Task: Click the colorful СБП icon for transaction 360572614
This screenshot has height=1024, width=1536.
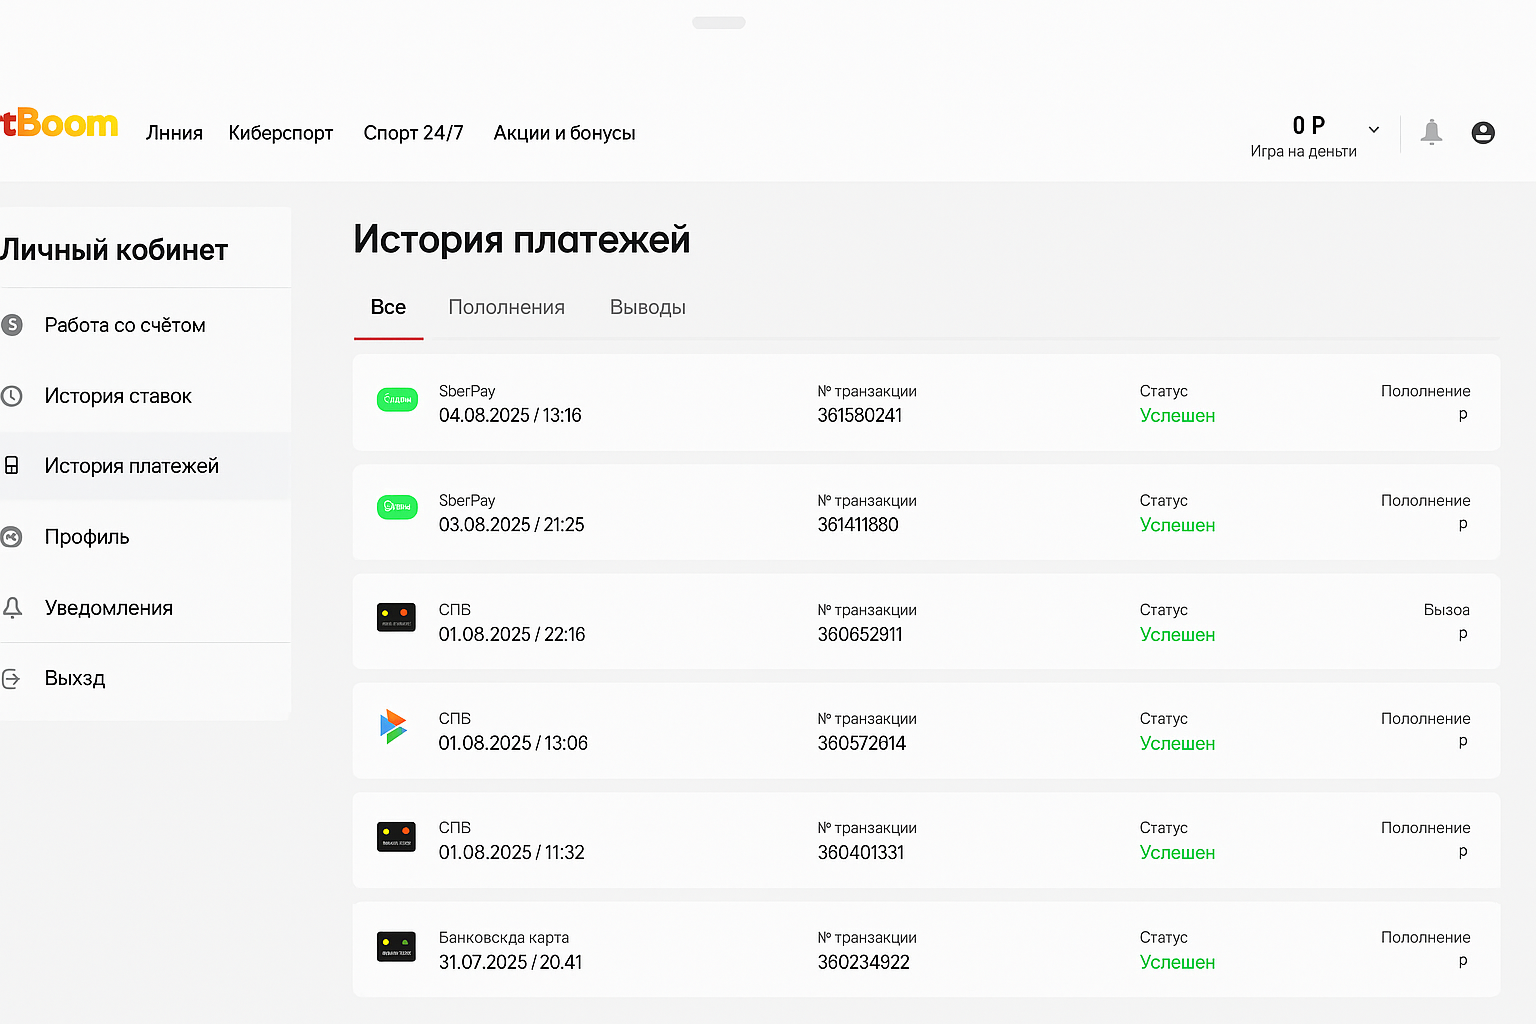Action: pyautogui.click(x=394, y=726)
